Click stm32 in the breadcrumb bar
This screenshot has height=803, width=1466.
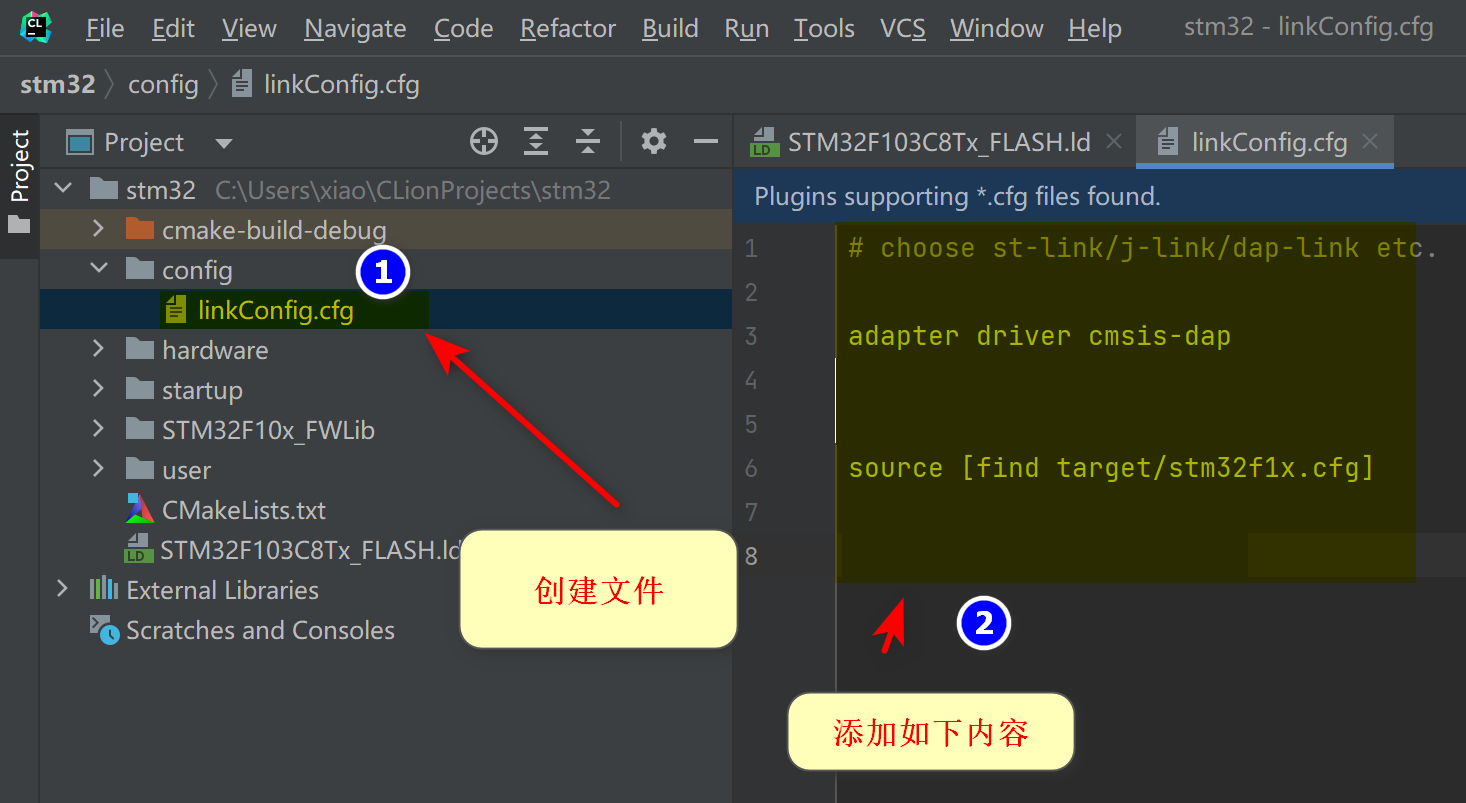pyautogui.click(x=58, y=84)
